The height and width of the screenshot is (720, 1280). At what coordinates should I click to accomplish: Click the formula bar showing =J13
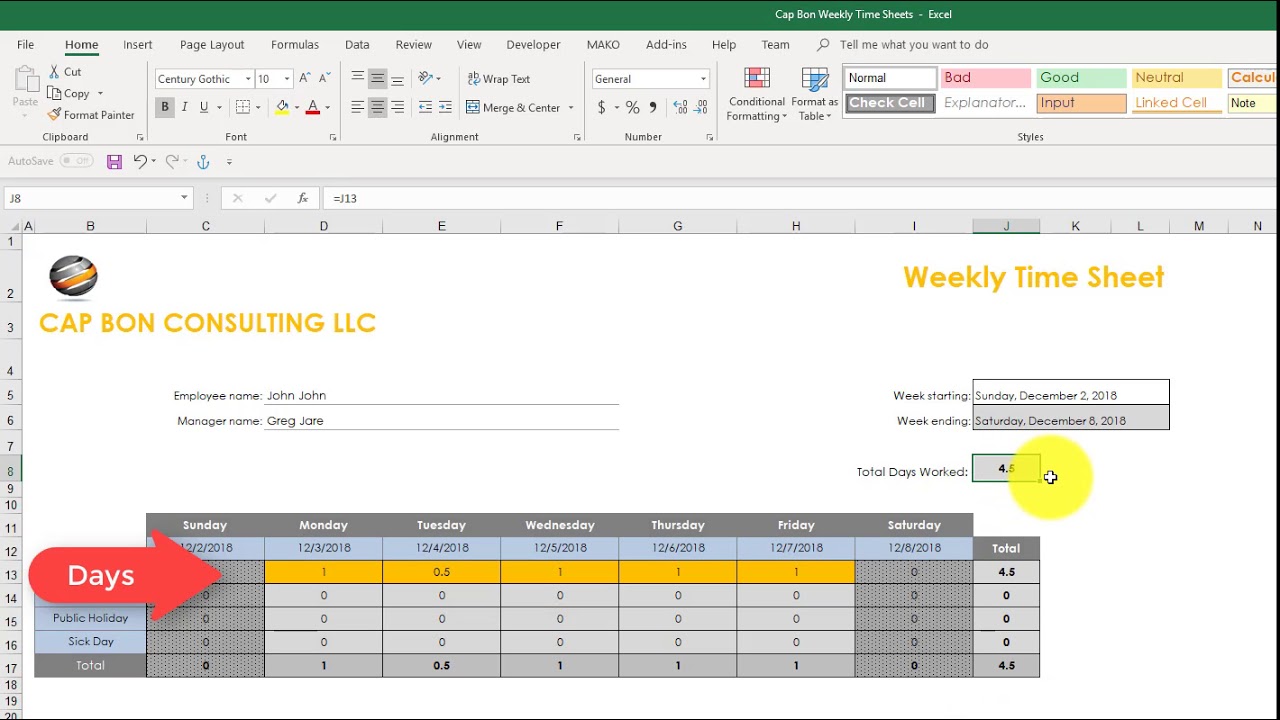pyautogui.click(x=800, y=198)
